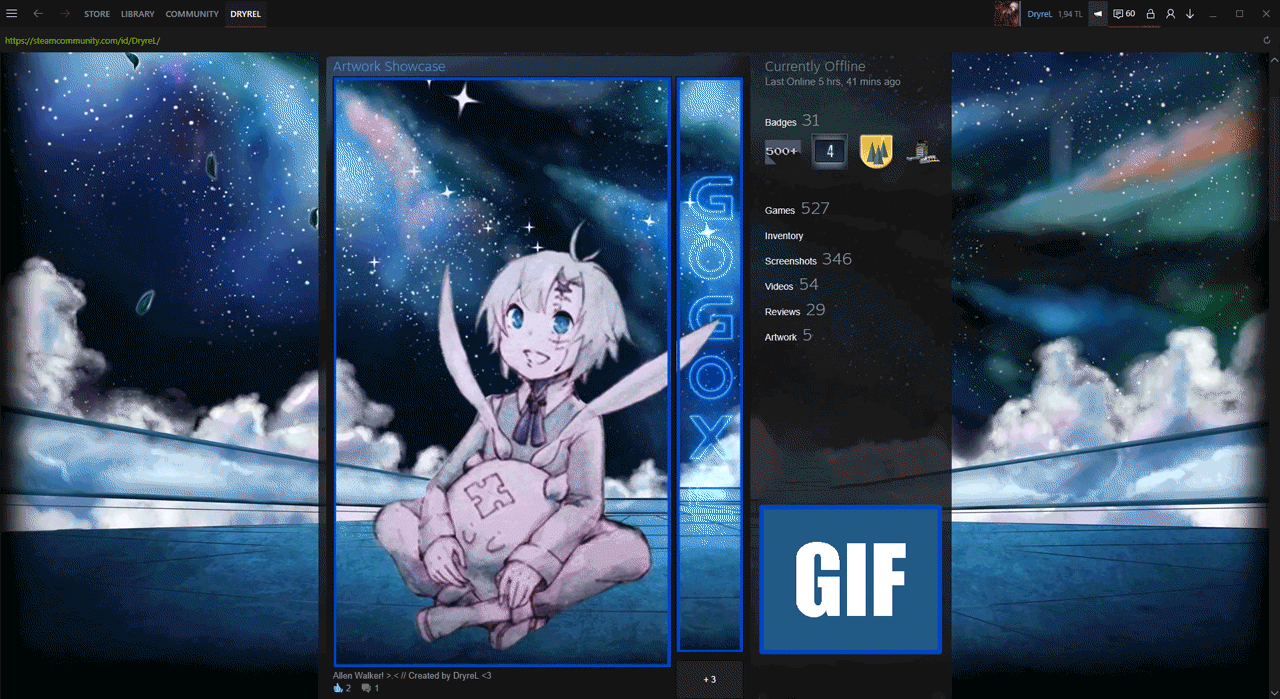Open the LIBRARY tab
Viewport: 1280px width, 699px height.
pyautogui.click(x=138, y=14)
